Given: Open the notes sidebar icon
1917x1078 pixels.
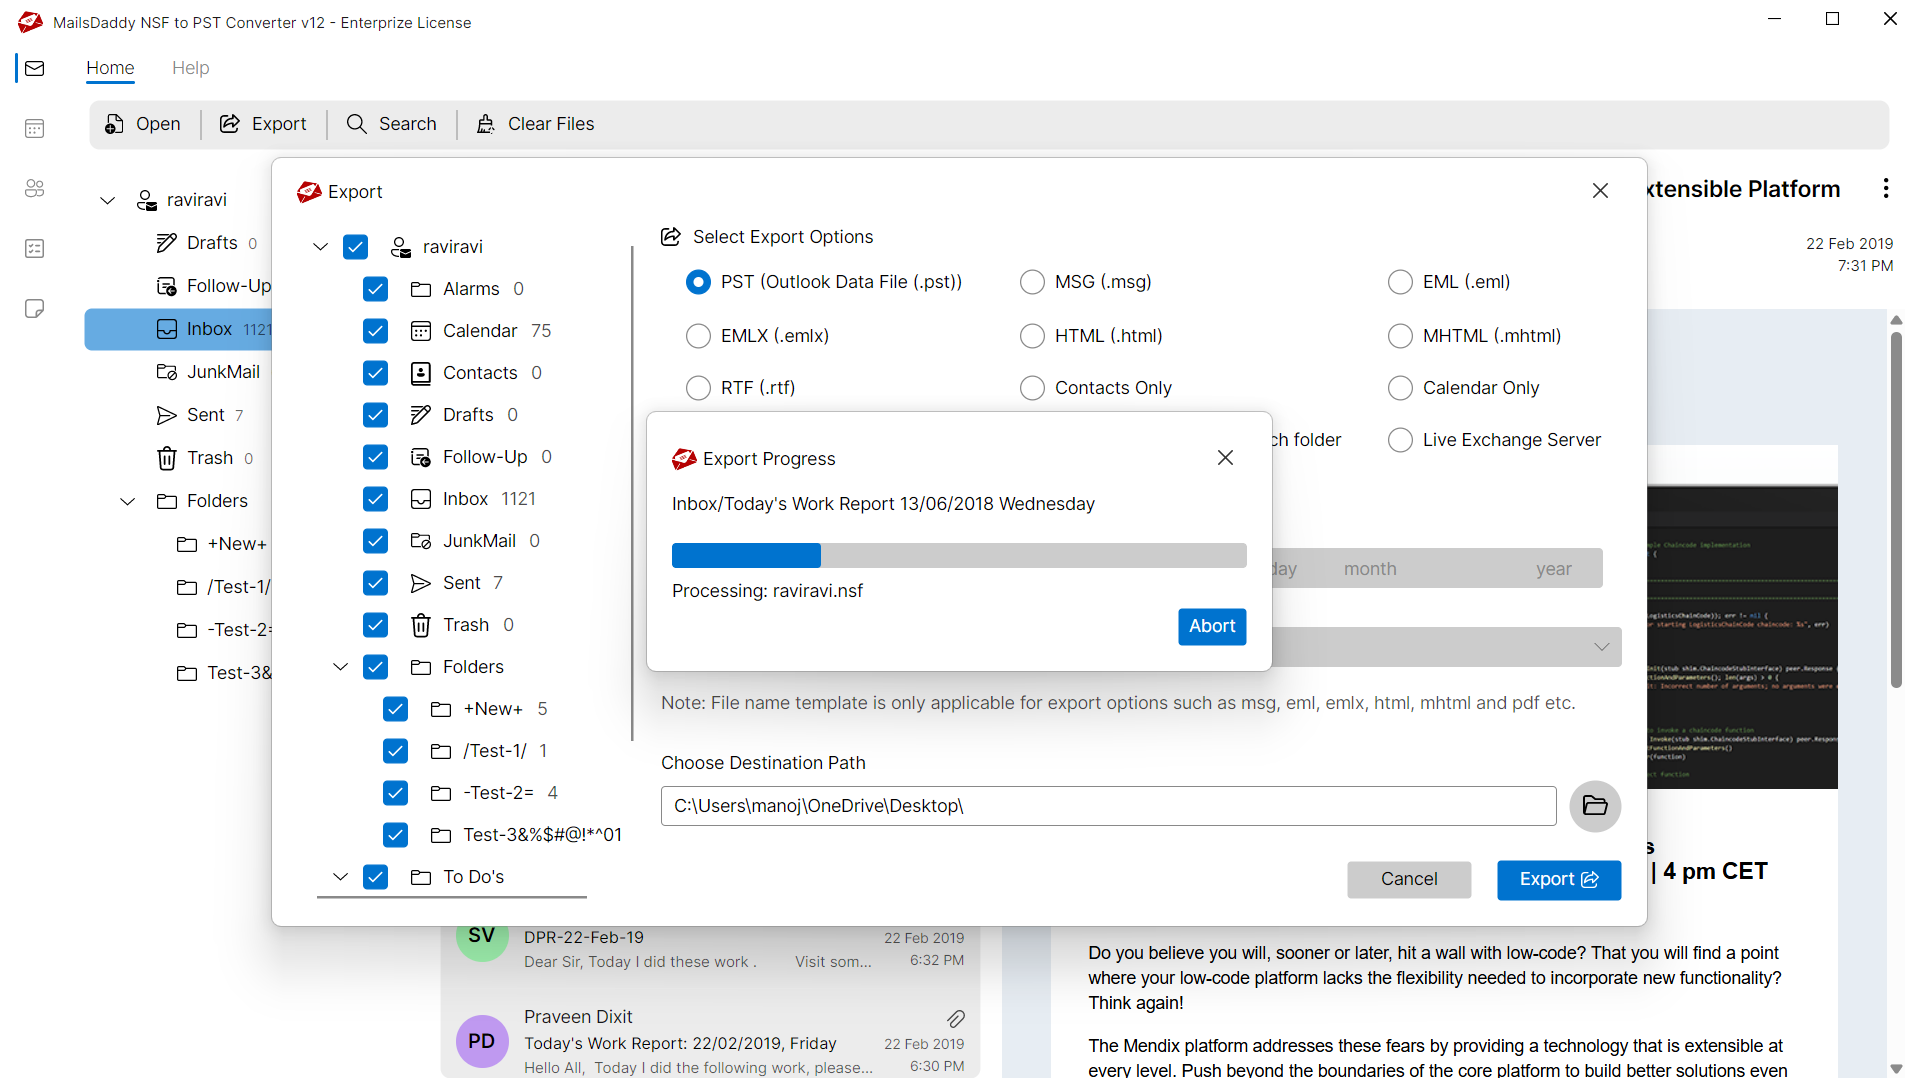Looking at the screenshot, I should [x=35, y=308].
